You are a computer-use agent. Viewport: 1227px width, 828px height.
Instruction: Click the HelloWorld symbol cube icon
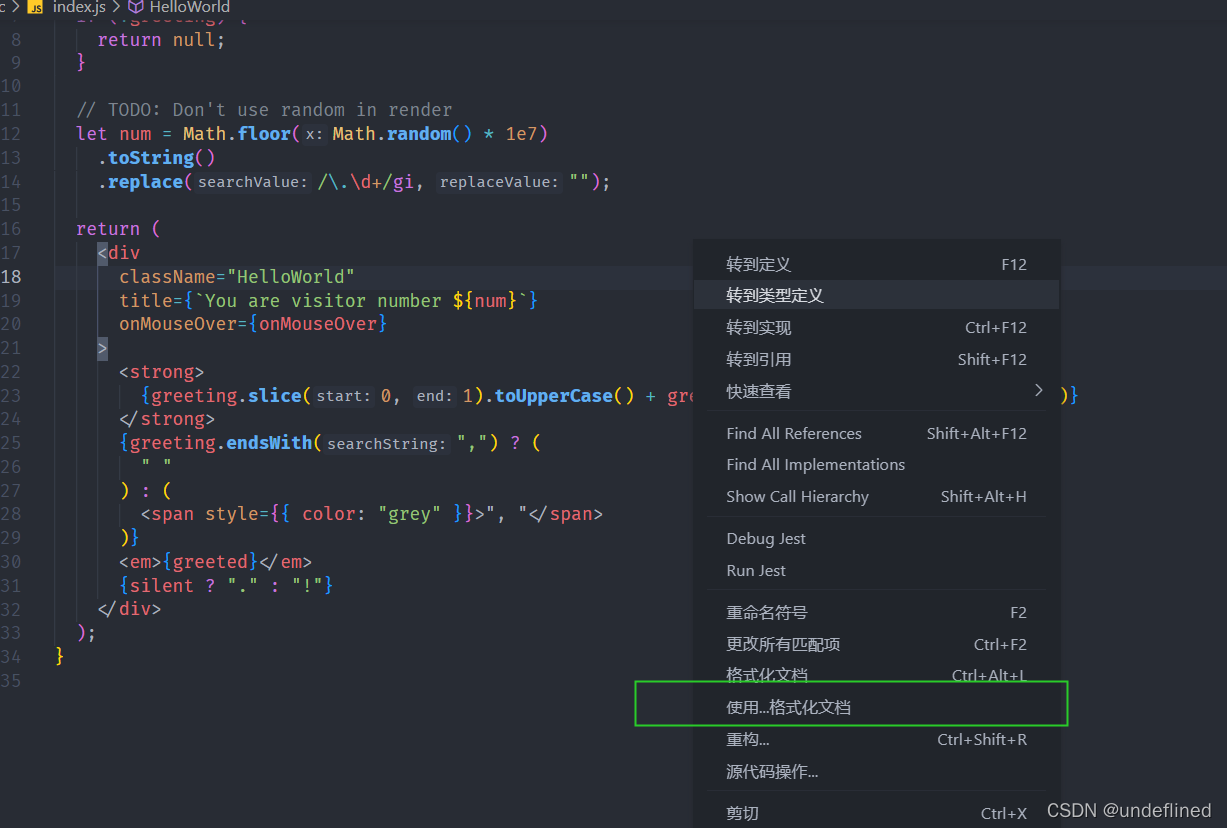coord(136,7)
